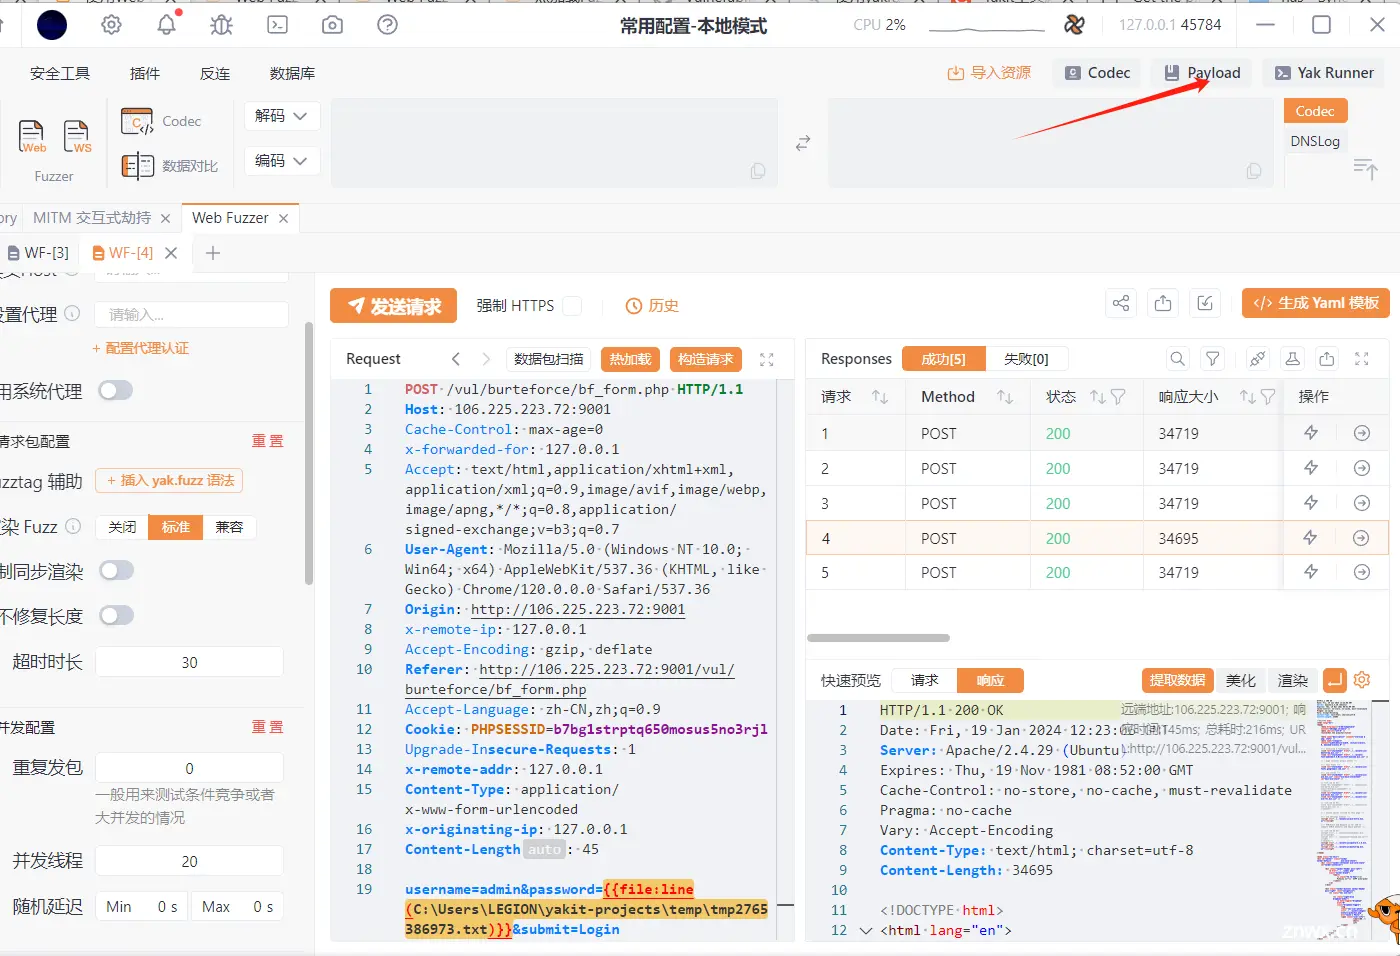The image size is (1400, 956).
Task: Show the 请求 quick preview
Action: pos(924,680)
